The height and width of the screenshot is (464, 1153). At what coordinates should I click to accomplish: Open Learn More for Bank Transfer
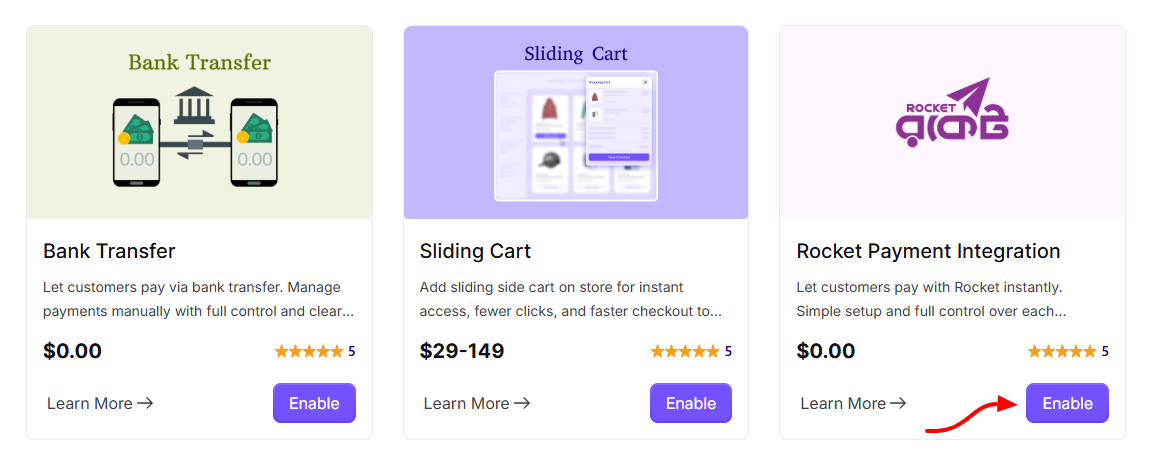pos(100,403)
